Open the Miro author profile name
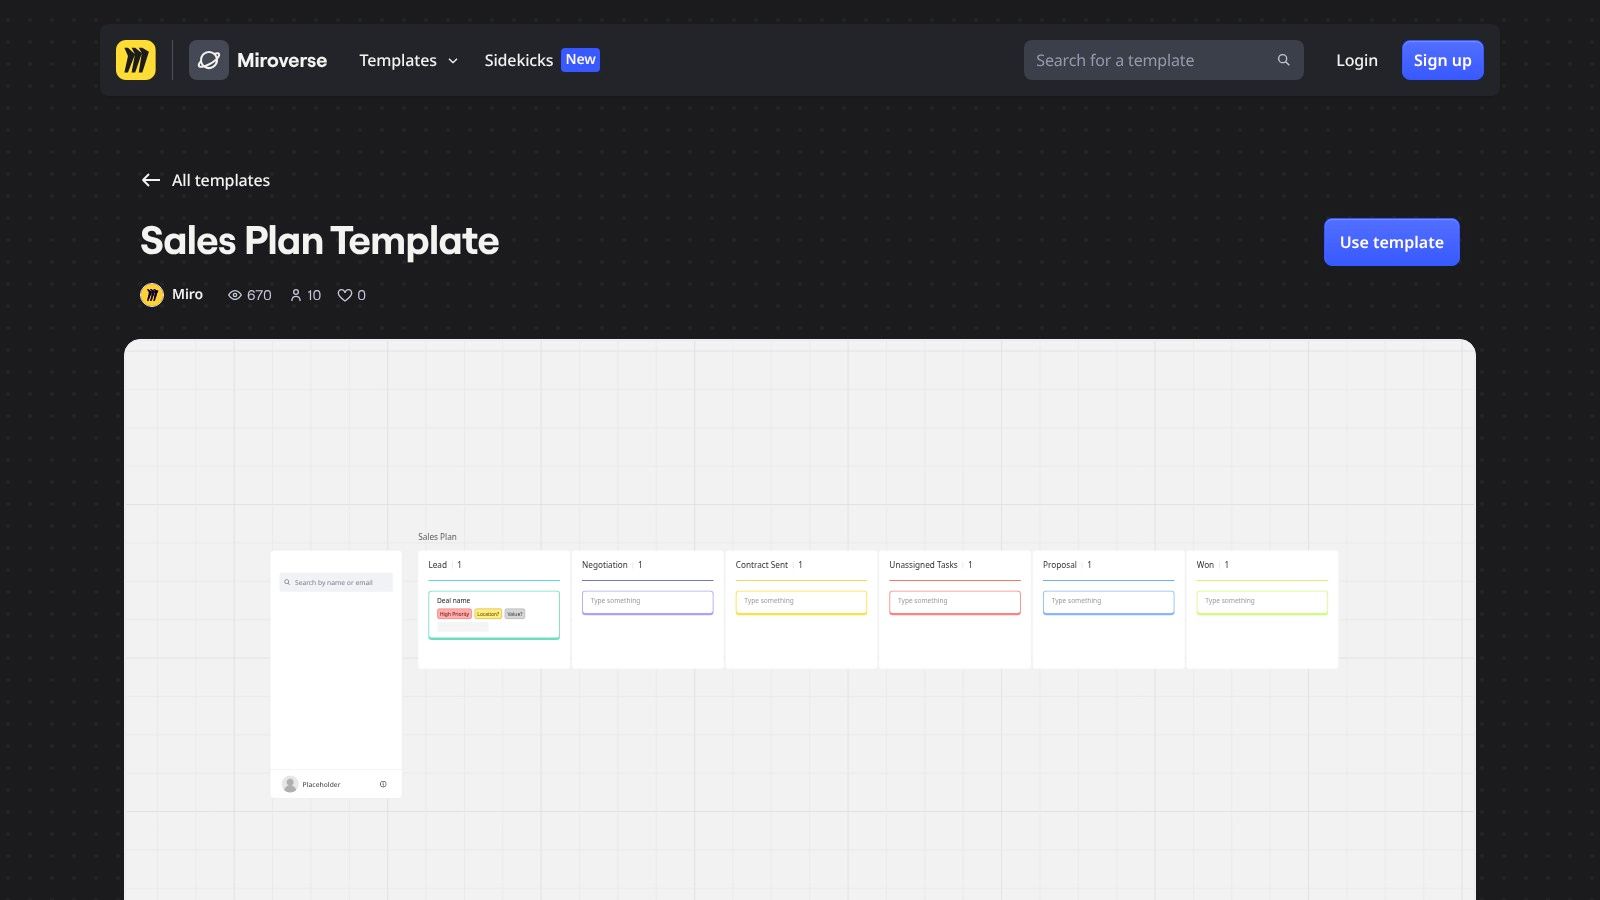This screenshot has height=900, width=1600. pyautogui.click(x=187, y=294)
